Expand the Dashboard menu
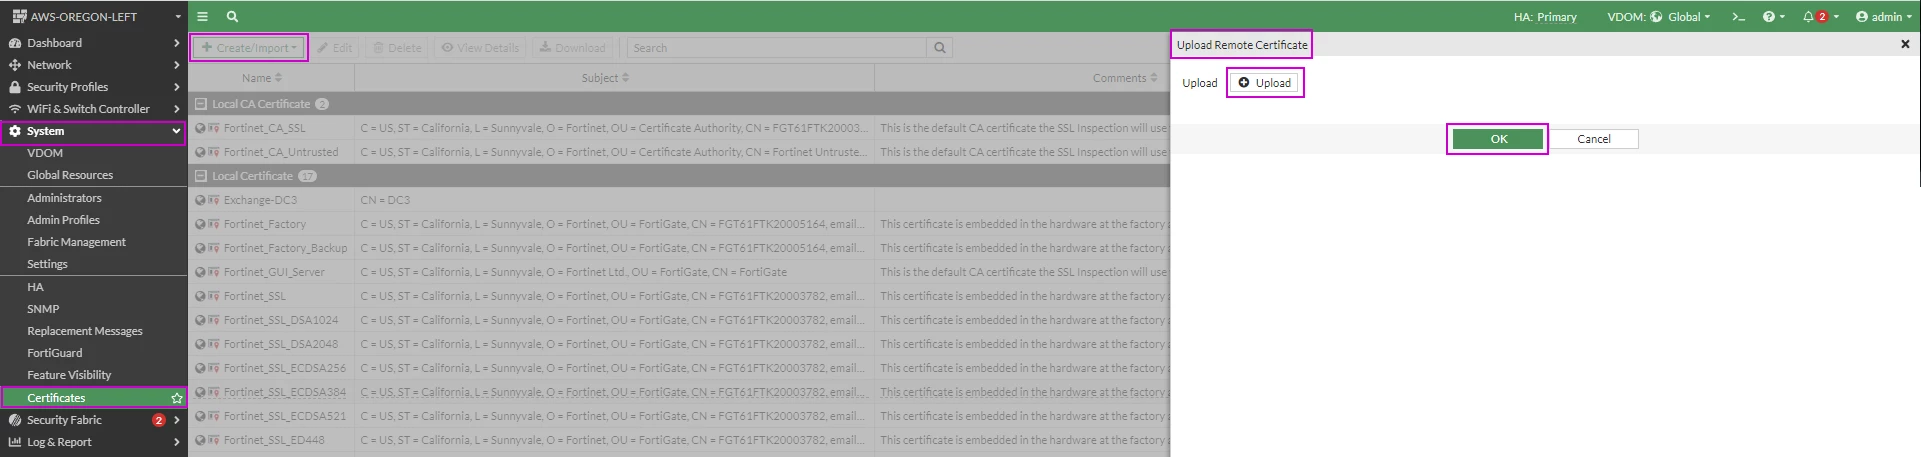Viewport: 1921px width, 457px height. tap(94, 43)
